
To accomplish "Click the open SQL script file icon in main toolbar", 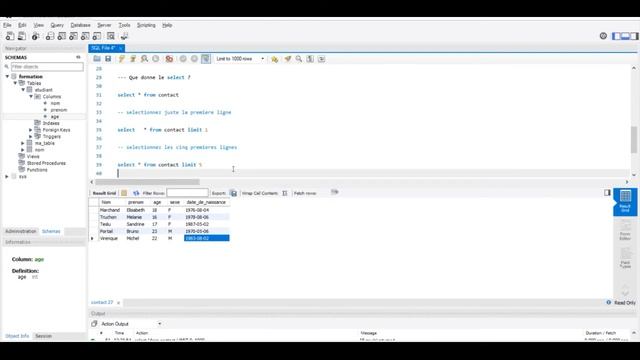I will pos(22,36).
